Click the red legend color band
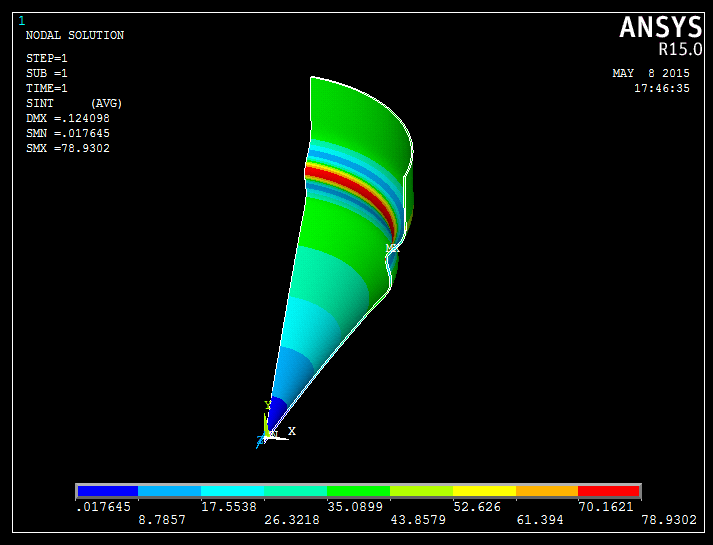Screen dimensions: 713x545 609,491
